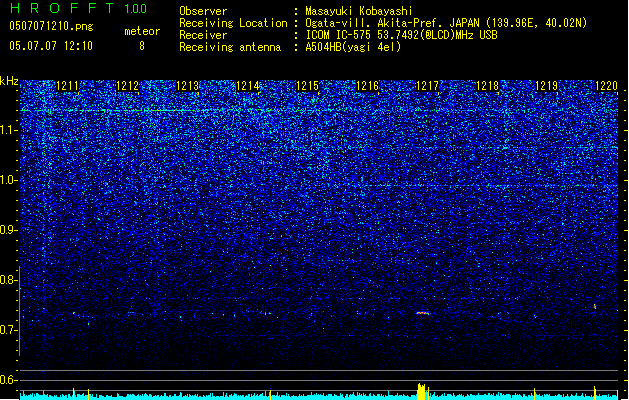629x400 pixels.
Task: Click the 1.1 kHz axis label
Action: pyautogui.click(x=9, y=130)
